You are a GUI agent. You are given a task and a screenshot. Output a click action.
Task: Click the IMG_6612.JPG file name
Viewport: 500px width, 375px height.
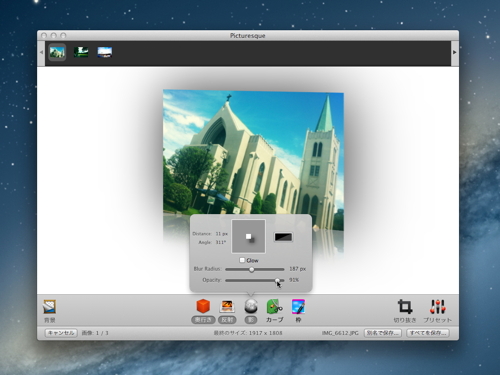tap(340, 333)
